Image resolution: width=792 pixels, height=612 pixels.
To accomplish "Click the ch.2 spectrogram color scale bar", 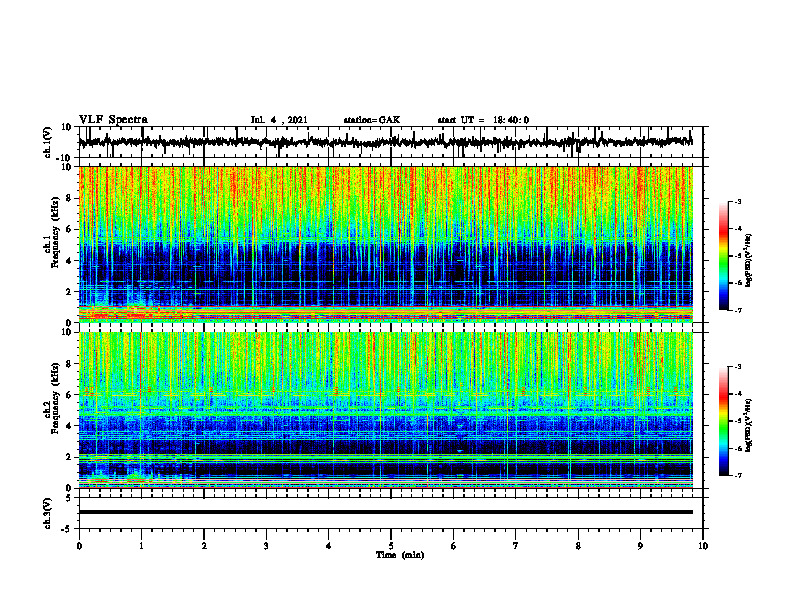I will pyautogui.click(x=724, y=421).
